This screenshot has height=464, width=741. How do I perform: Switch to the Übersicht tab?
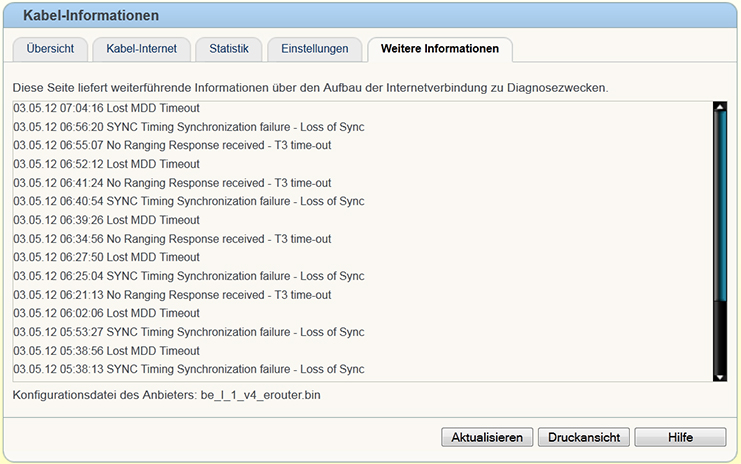coord(48,49)
